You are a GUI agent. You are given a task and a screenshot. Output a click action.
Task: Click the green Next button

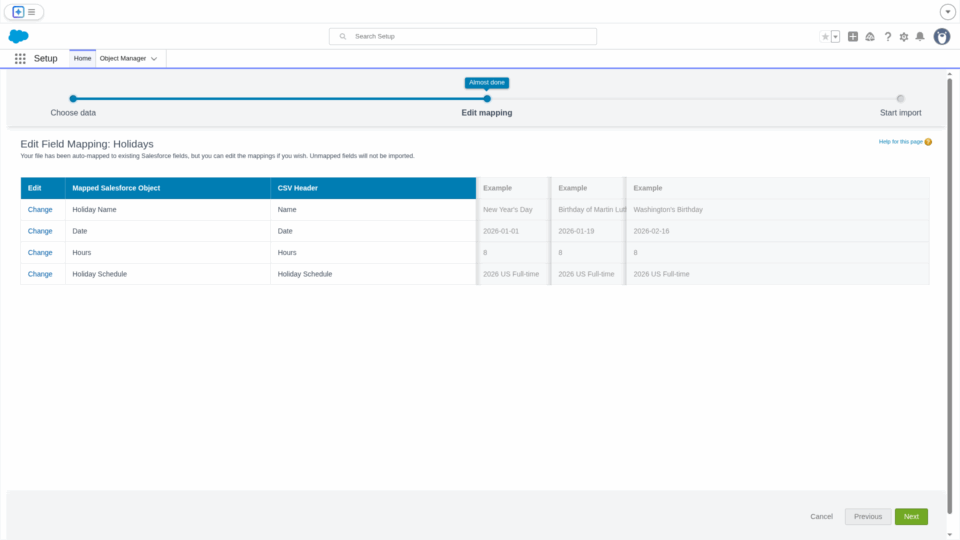911,517
